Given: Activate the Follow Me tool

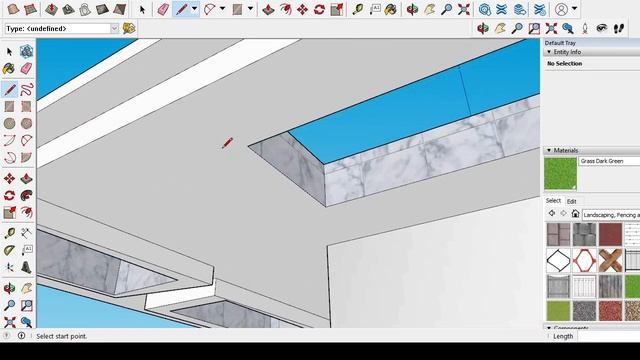Looking at the screenshot, I should [26, 196].
